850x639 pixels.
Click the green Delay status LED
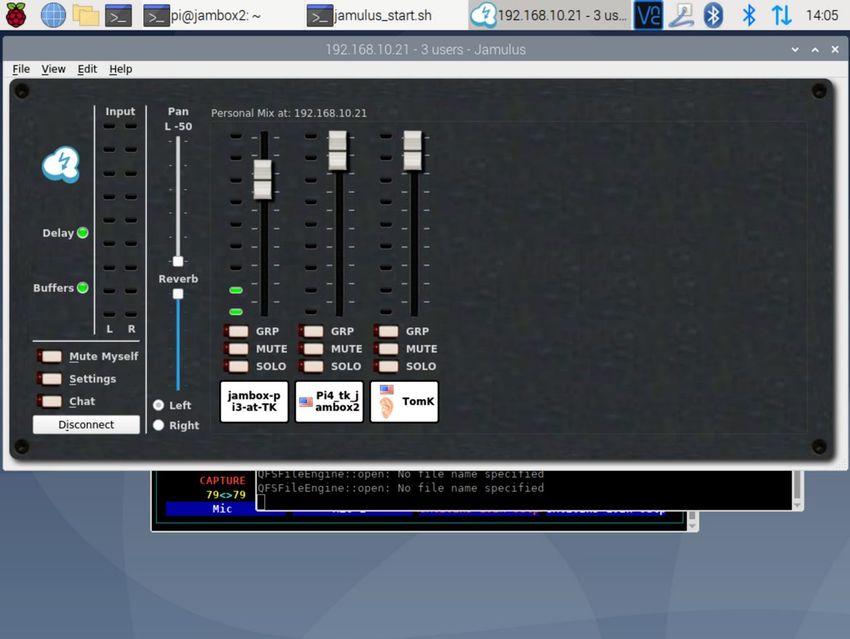pos(83,233)
